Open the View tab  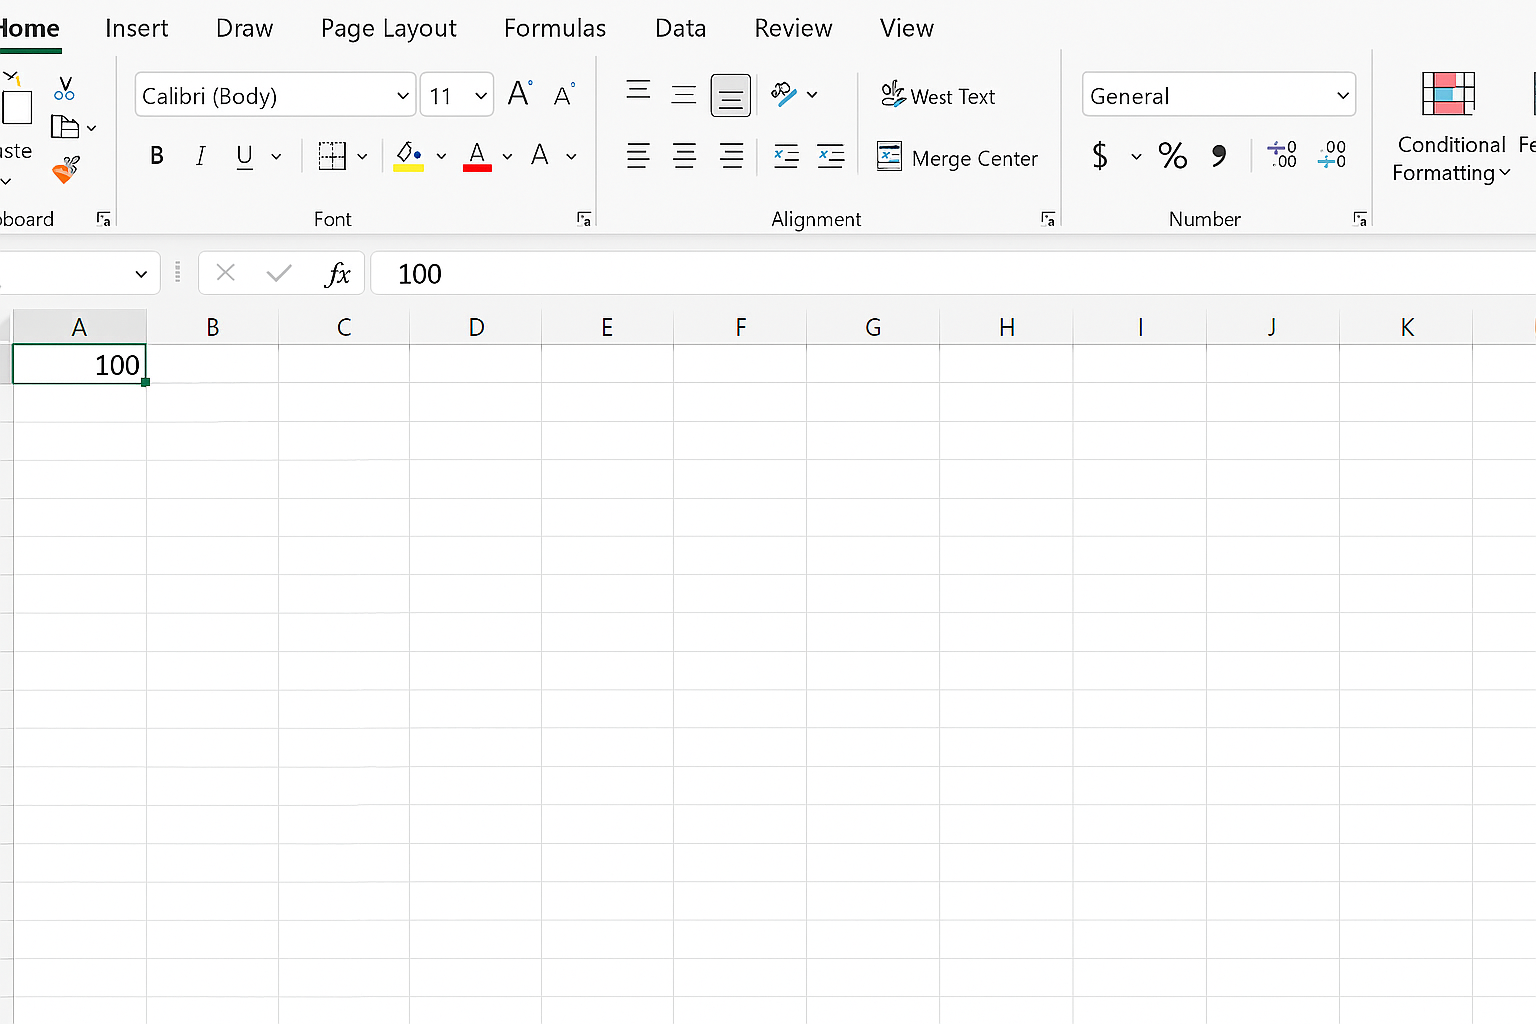[x=907, y=28]
